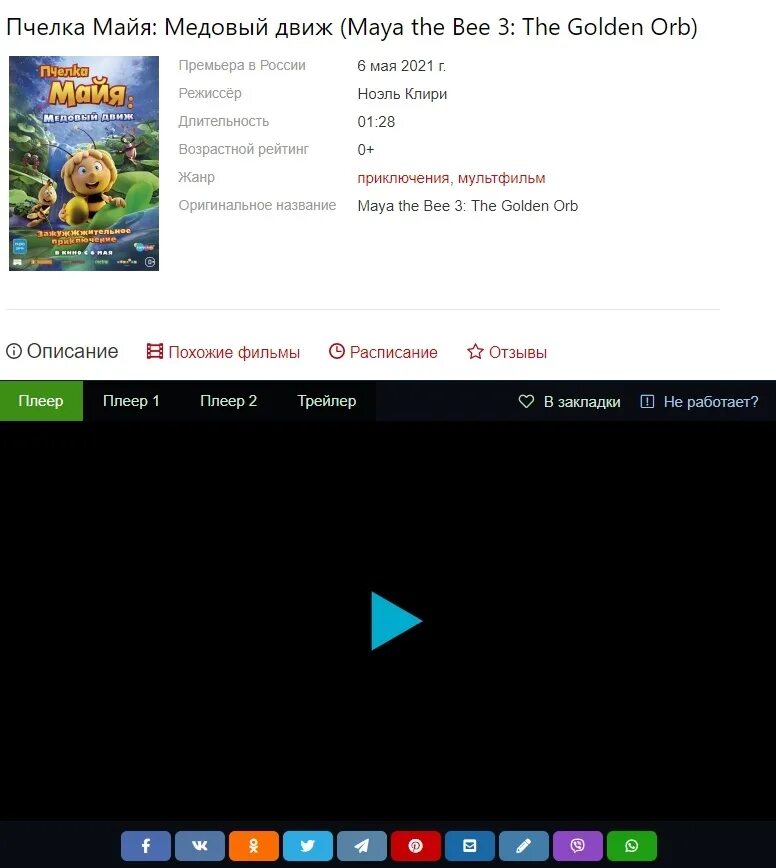The height and width of the screenshot is (868, 776).
Task: Share by email envelope icon
Action: tap(469, 845)
